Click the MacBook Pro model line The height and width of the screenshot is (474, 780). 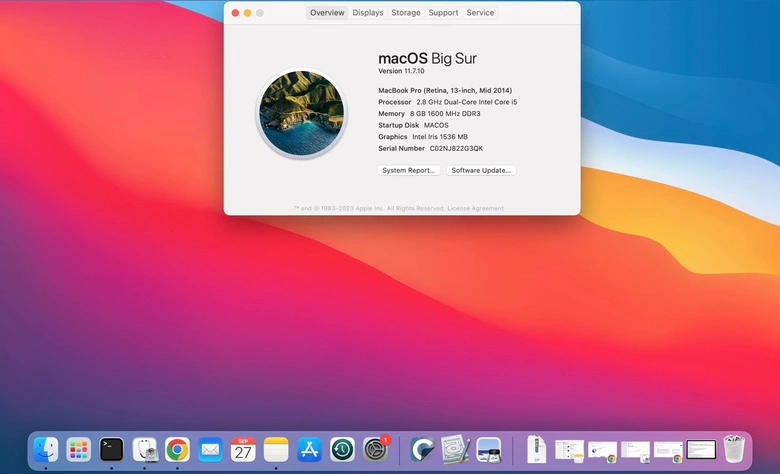[x=445, y=91]
